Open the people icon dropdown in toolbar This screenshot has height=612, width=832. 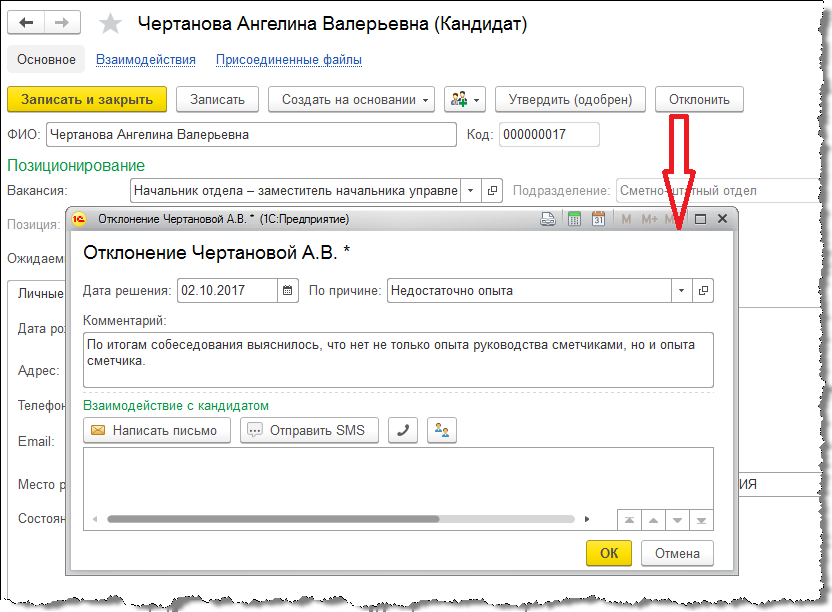point(464,99)
